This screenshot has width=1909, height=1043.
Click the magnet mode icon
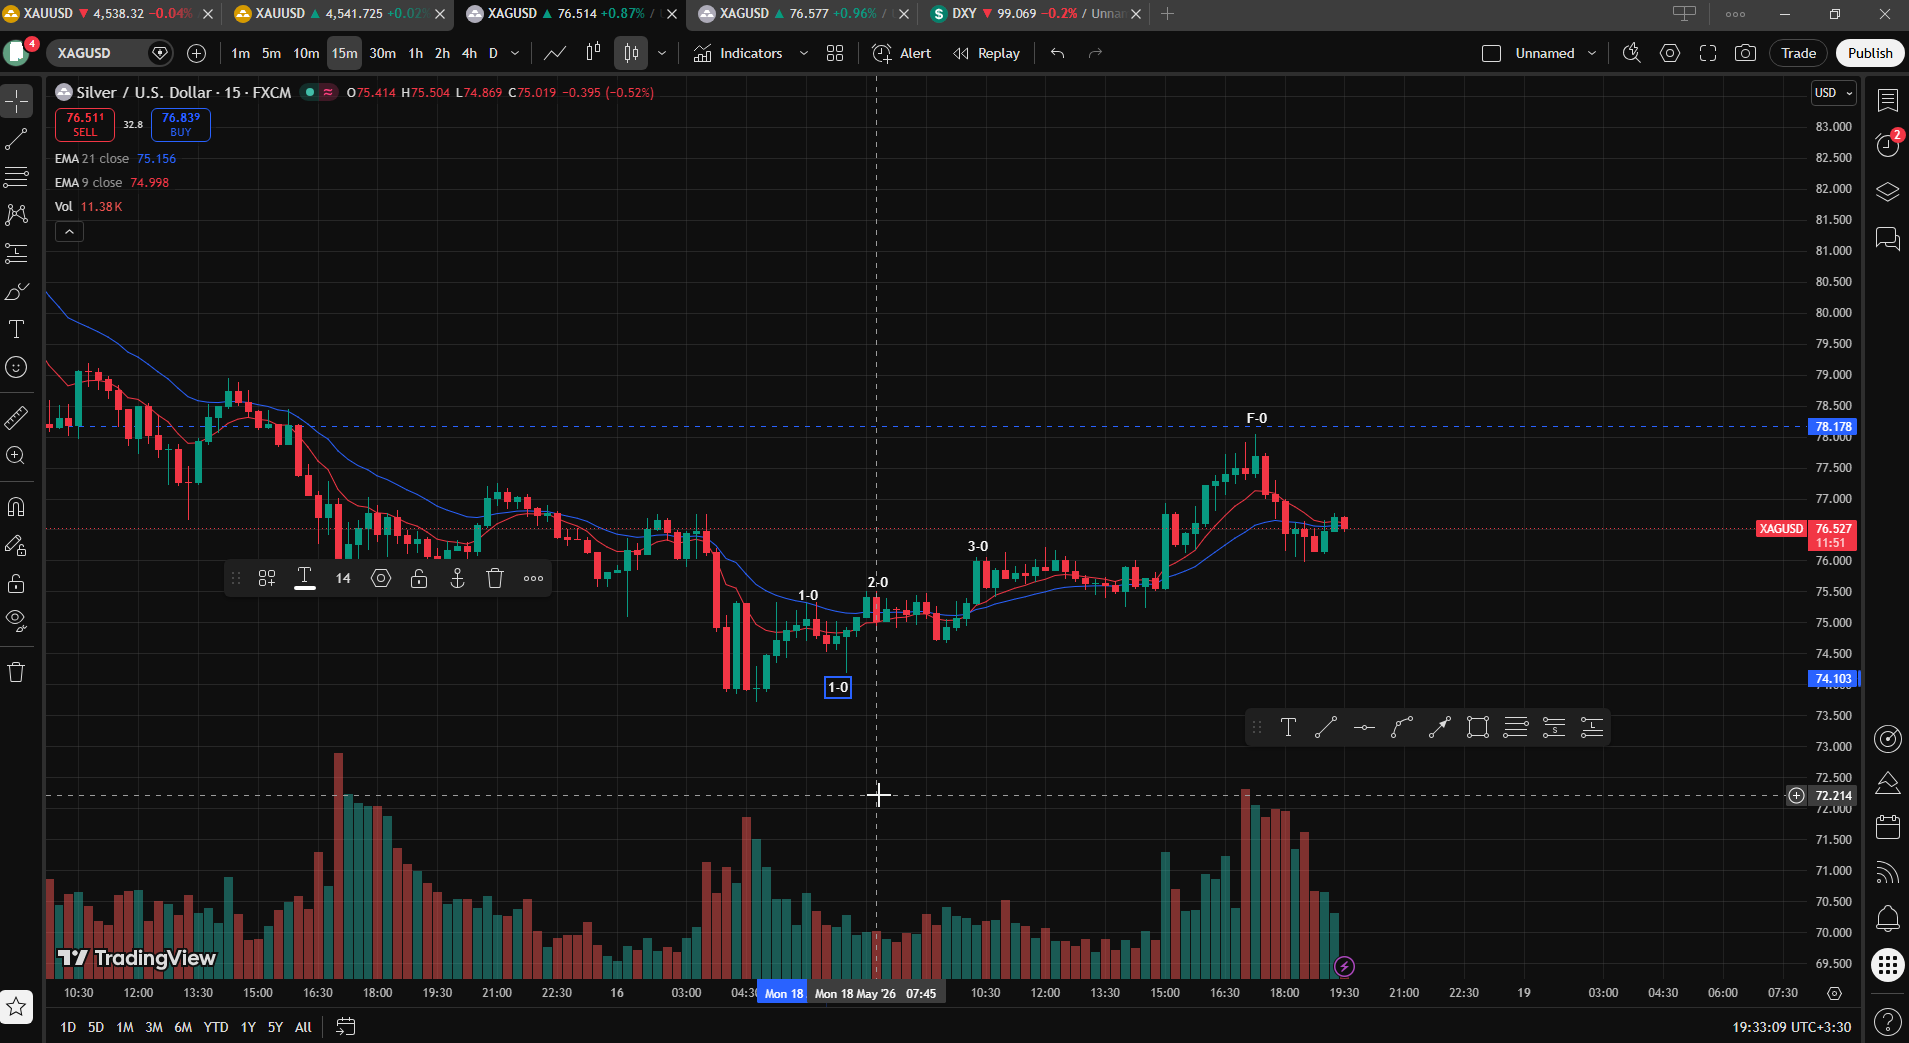click(x=16, y=507)
